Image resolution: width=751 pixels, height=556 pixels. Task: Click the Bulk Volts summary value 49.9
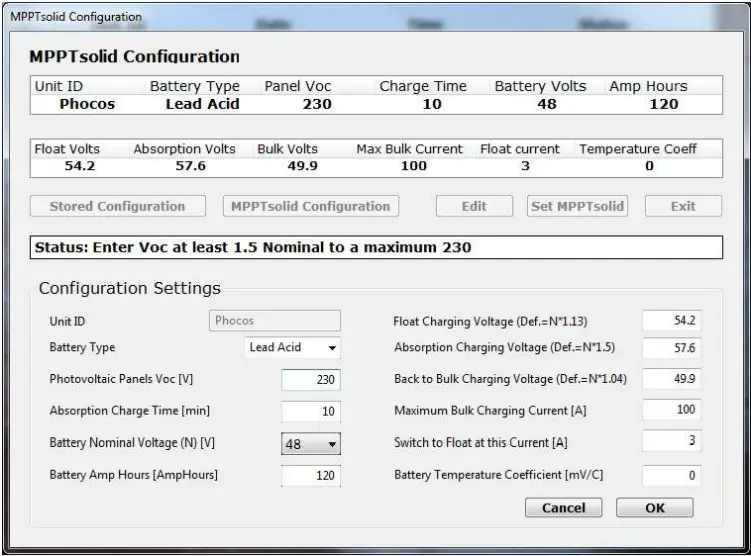[302, 166]
